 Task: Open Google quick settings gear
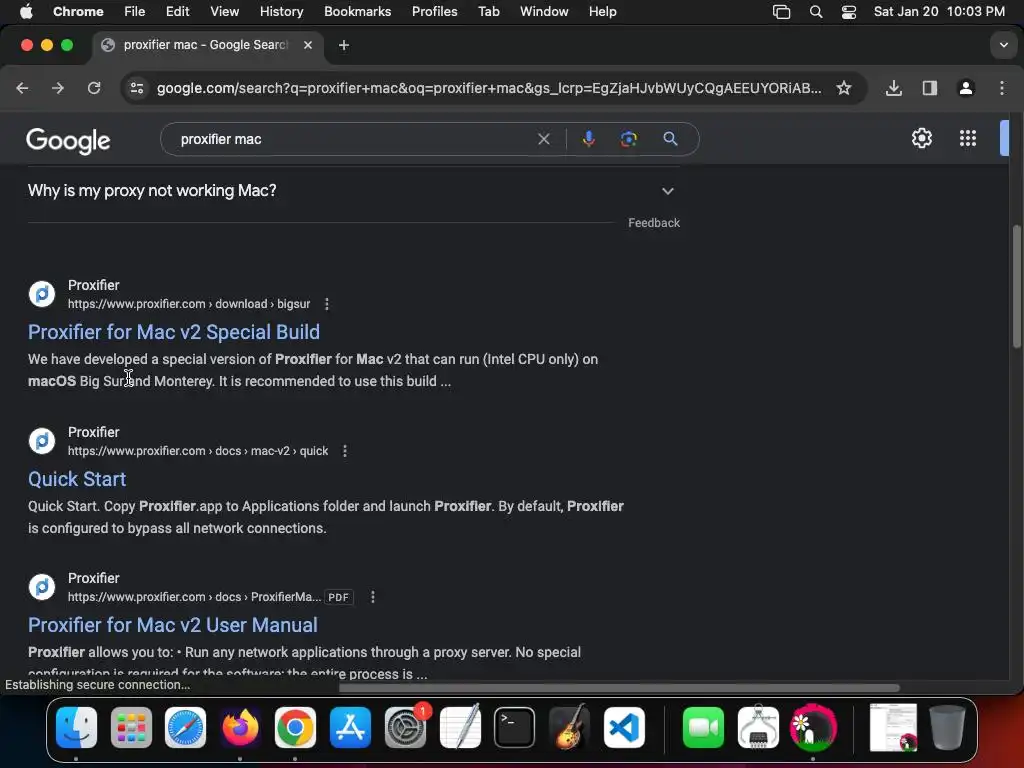click(921, 138)
